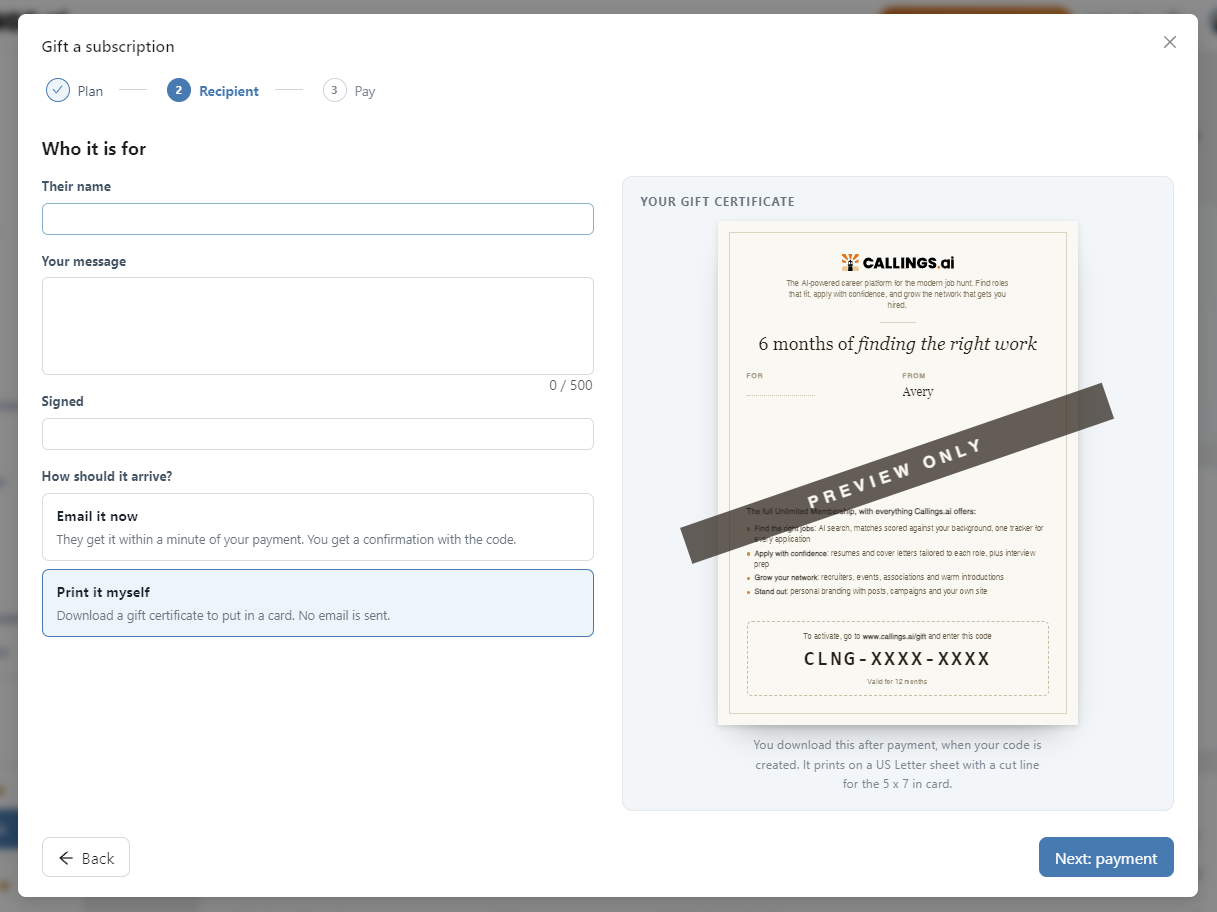Image resolution: width=1217 pixels, height=912 pixels.
Task: Click the 'Your message' field label
Action: pos(84,261)
